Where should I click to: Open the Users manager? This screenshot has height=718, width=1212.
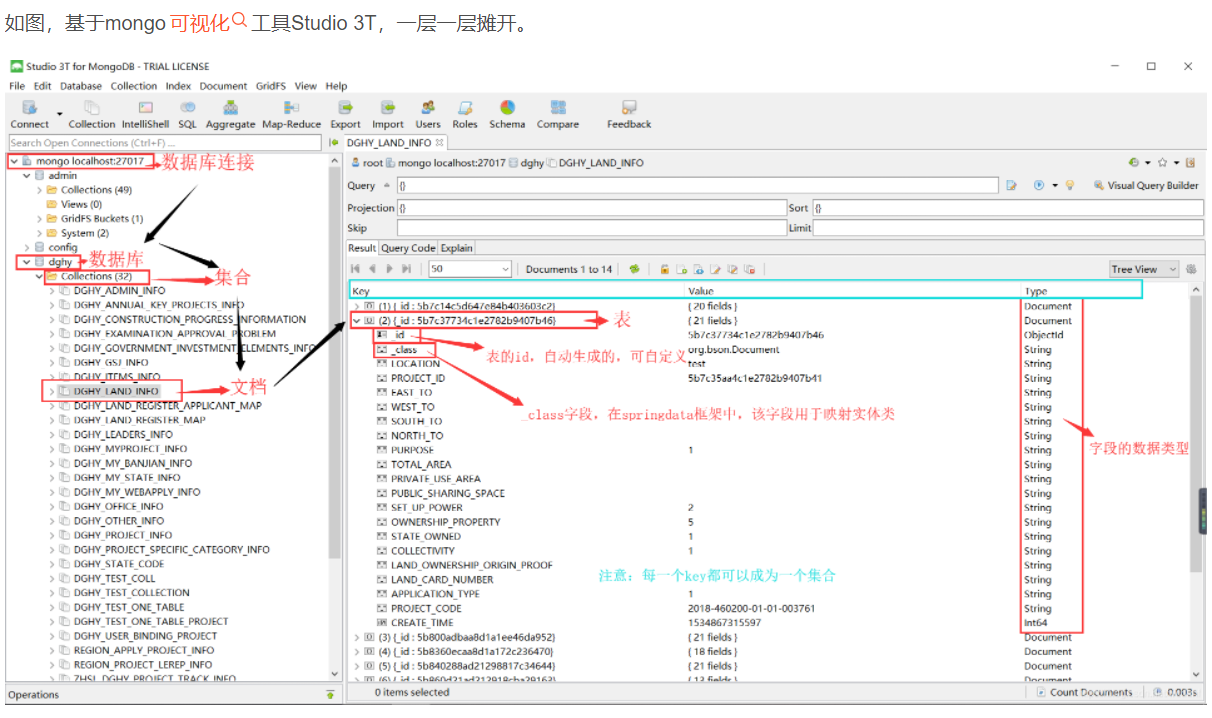(x=428, y=114)
